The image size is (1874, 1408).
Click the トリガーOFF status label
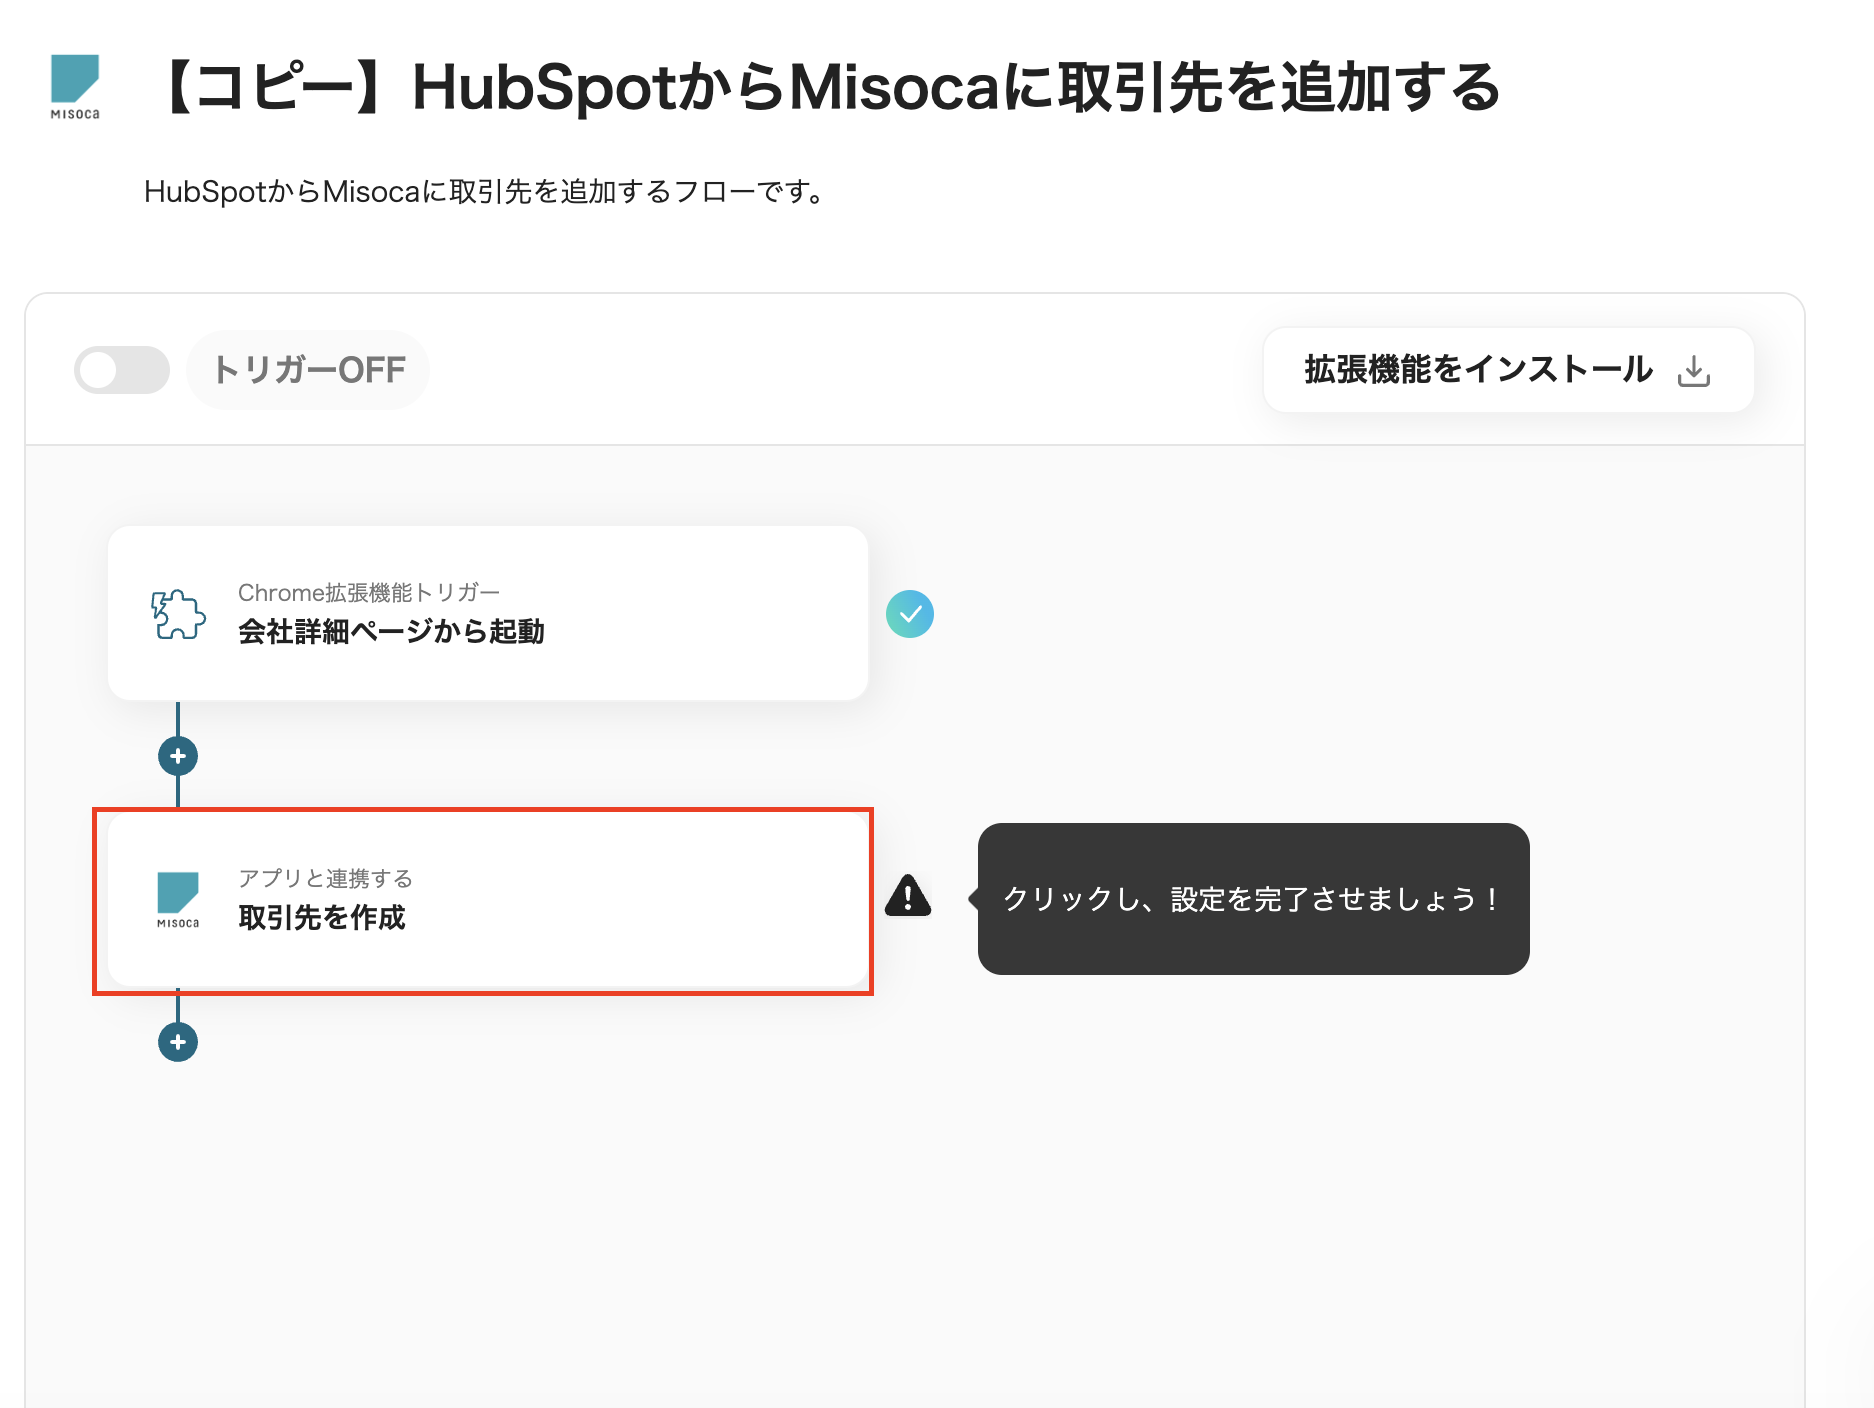[x=308, y=370]
